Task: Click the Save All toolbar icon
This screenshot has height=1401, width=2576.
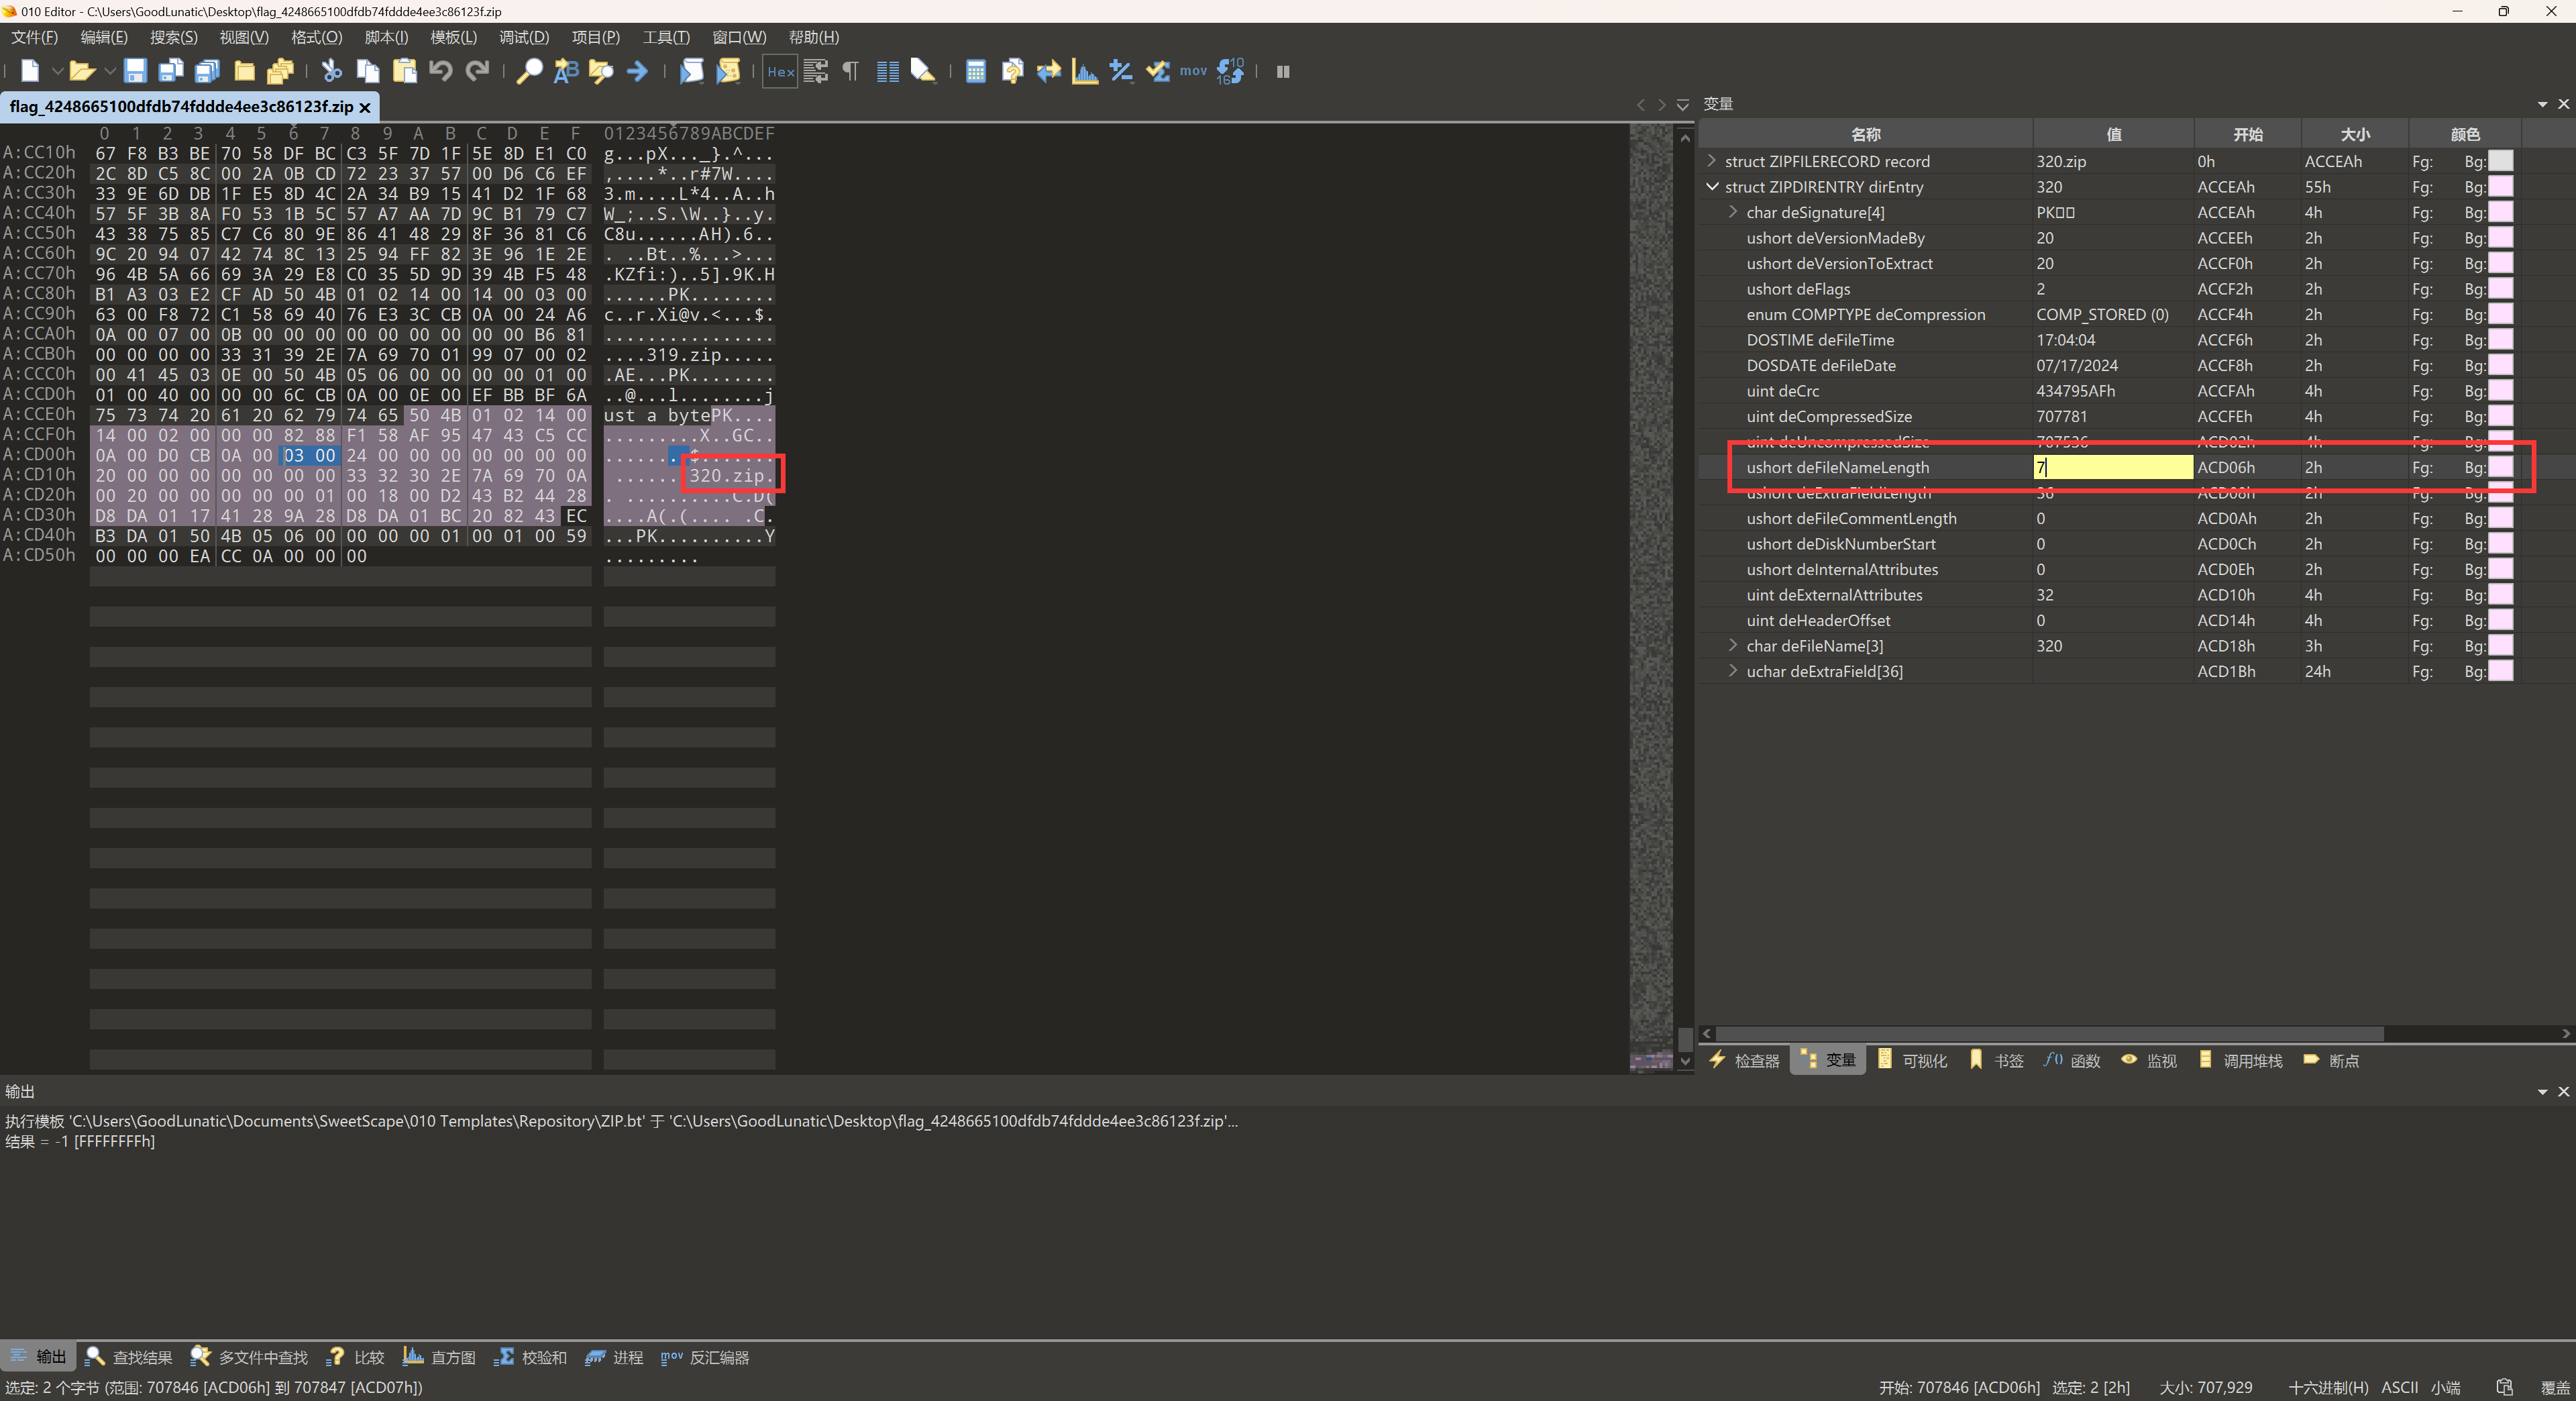Action: coord(207,71)
